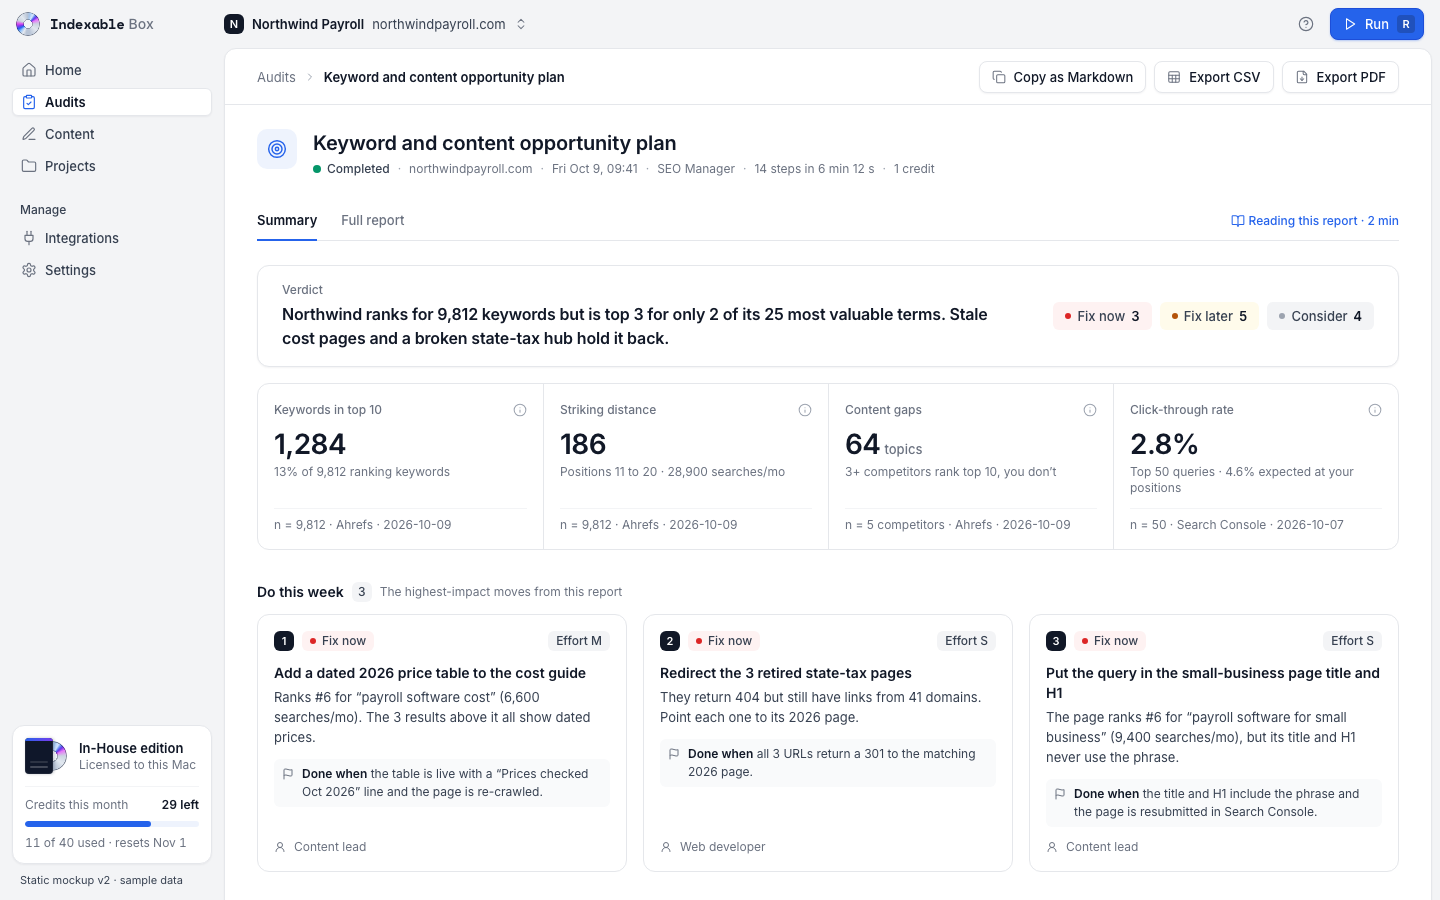Click the Northwind Payroll N avatar

point(234,24)
